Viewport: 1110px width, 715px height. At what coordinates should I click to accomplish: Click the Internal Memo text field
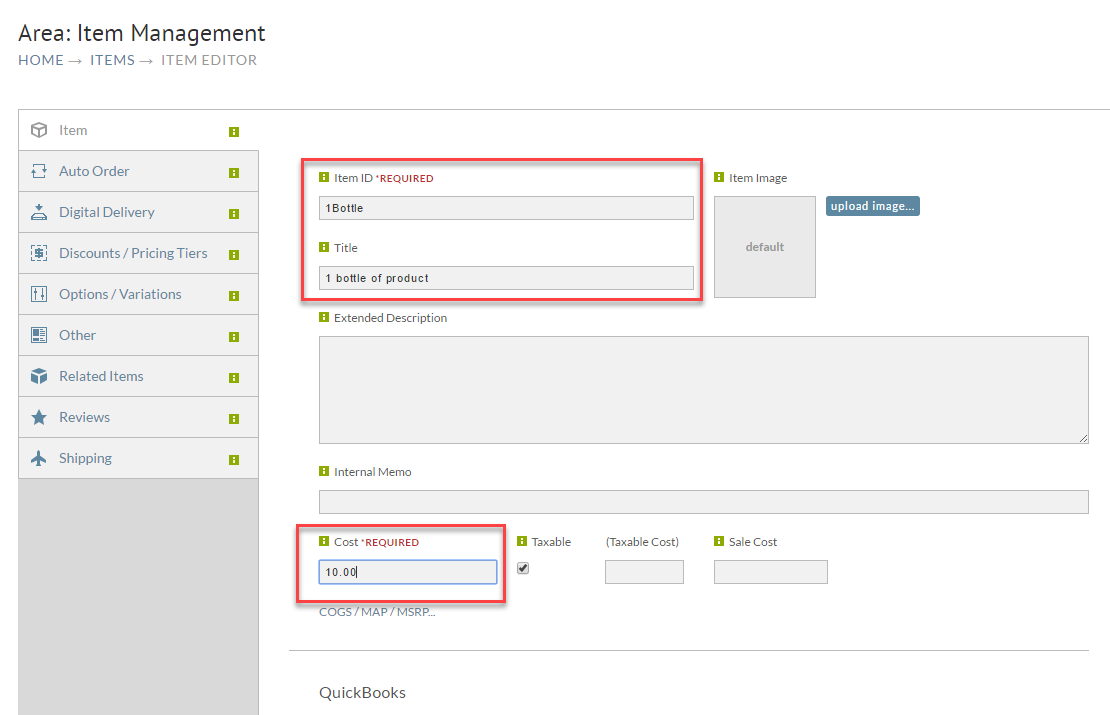704,502
